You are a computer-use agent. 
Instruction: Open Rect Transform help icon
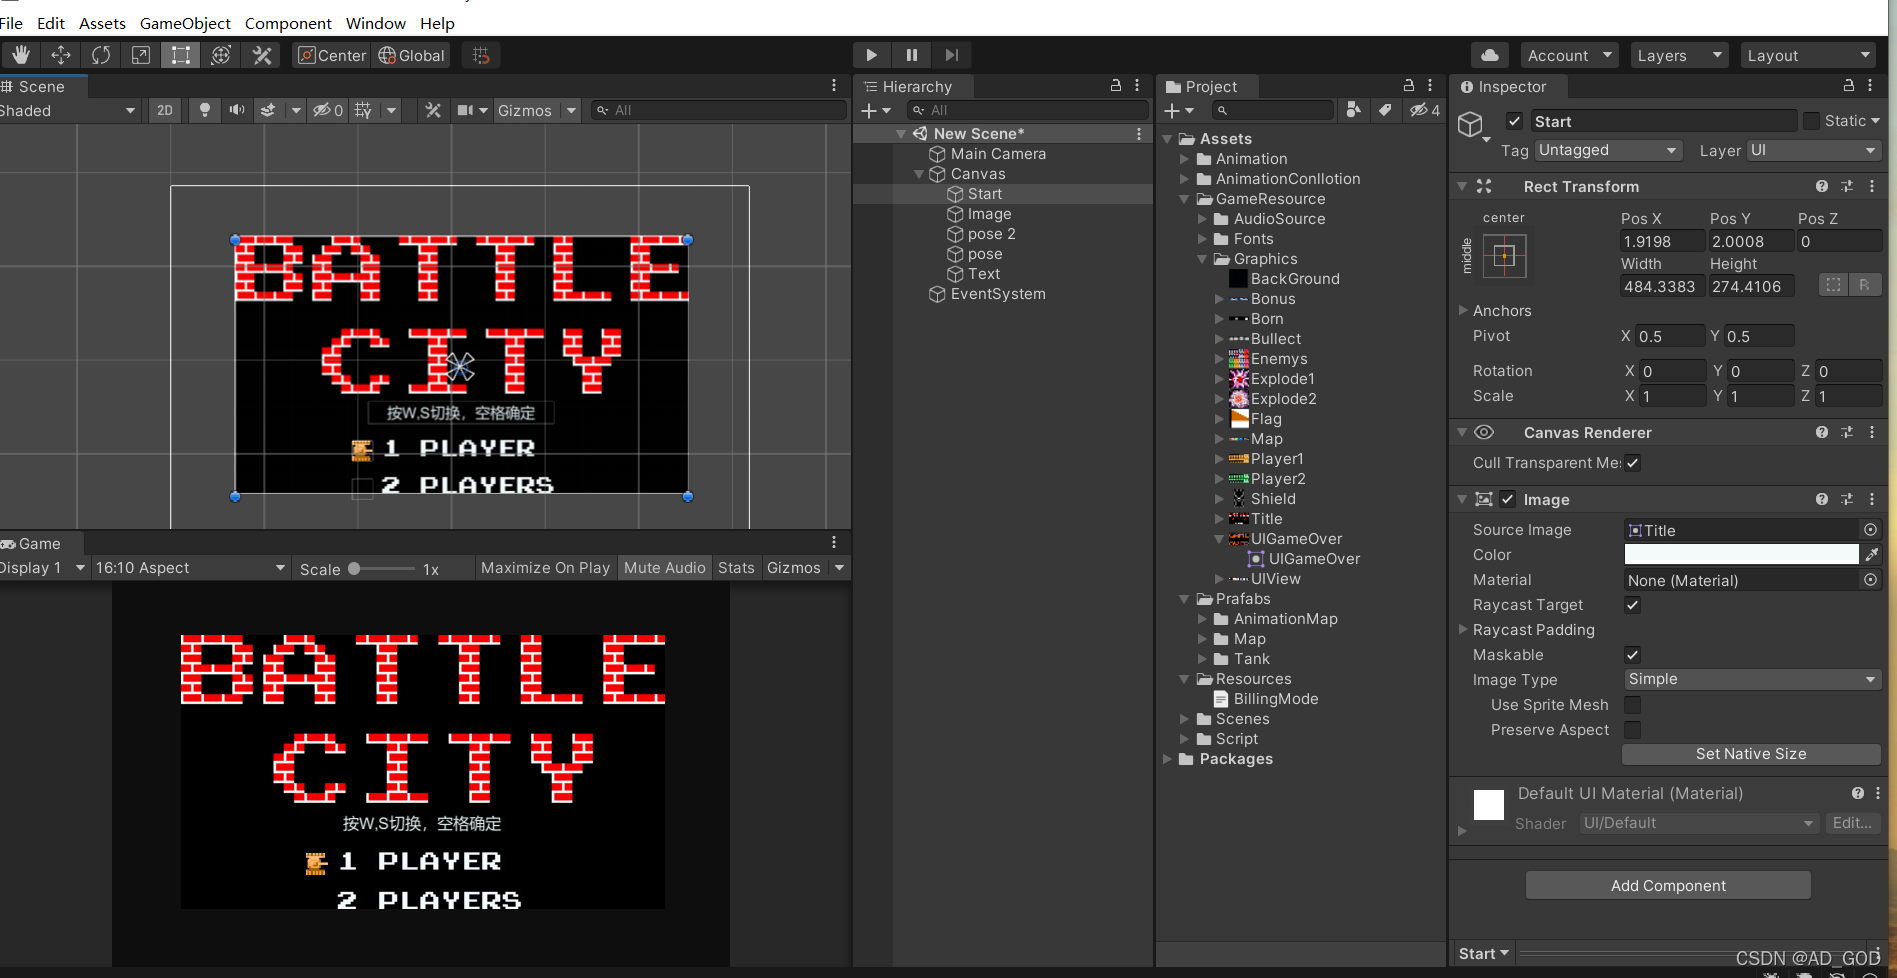1822,186
